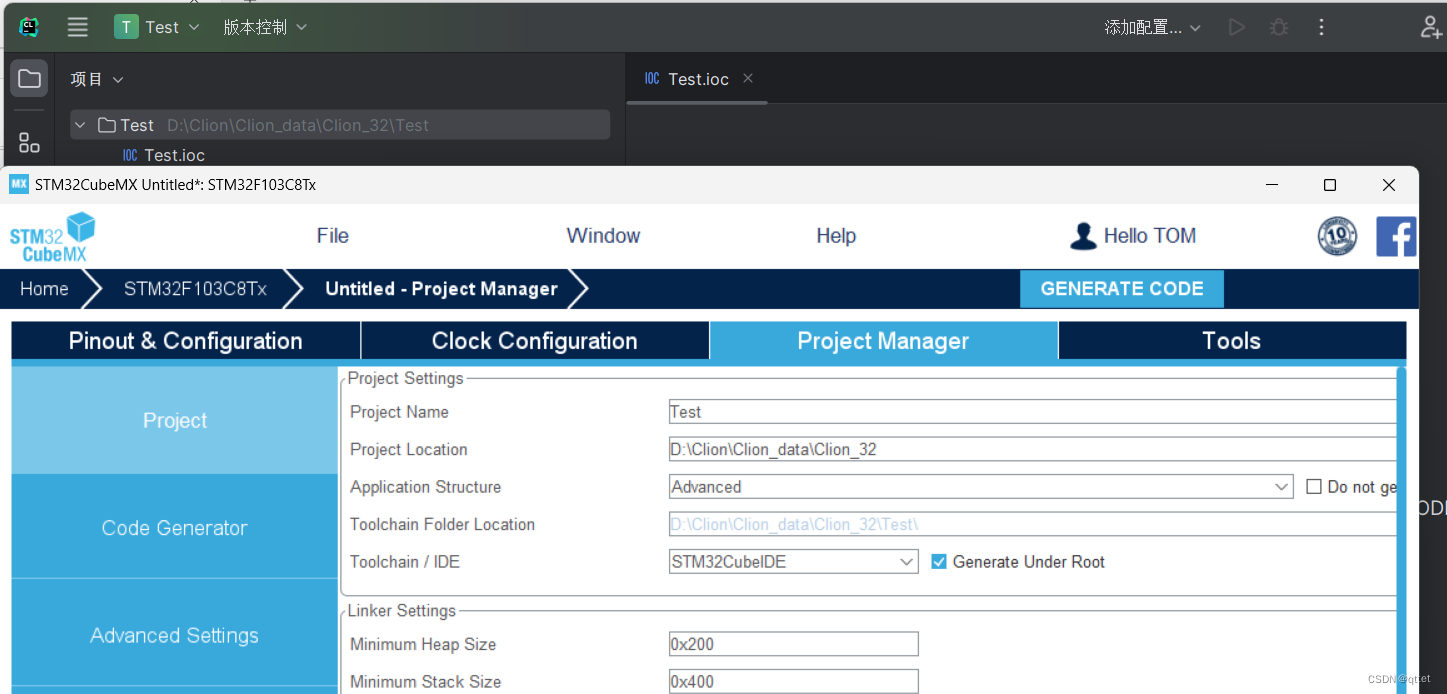Viewport: 1447px width, 694px height.
Task: Open the Test project dropdown in CLion
Action: [x=157, y=27]
